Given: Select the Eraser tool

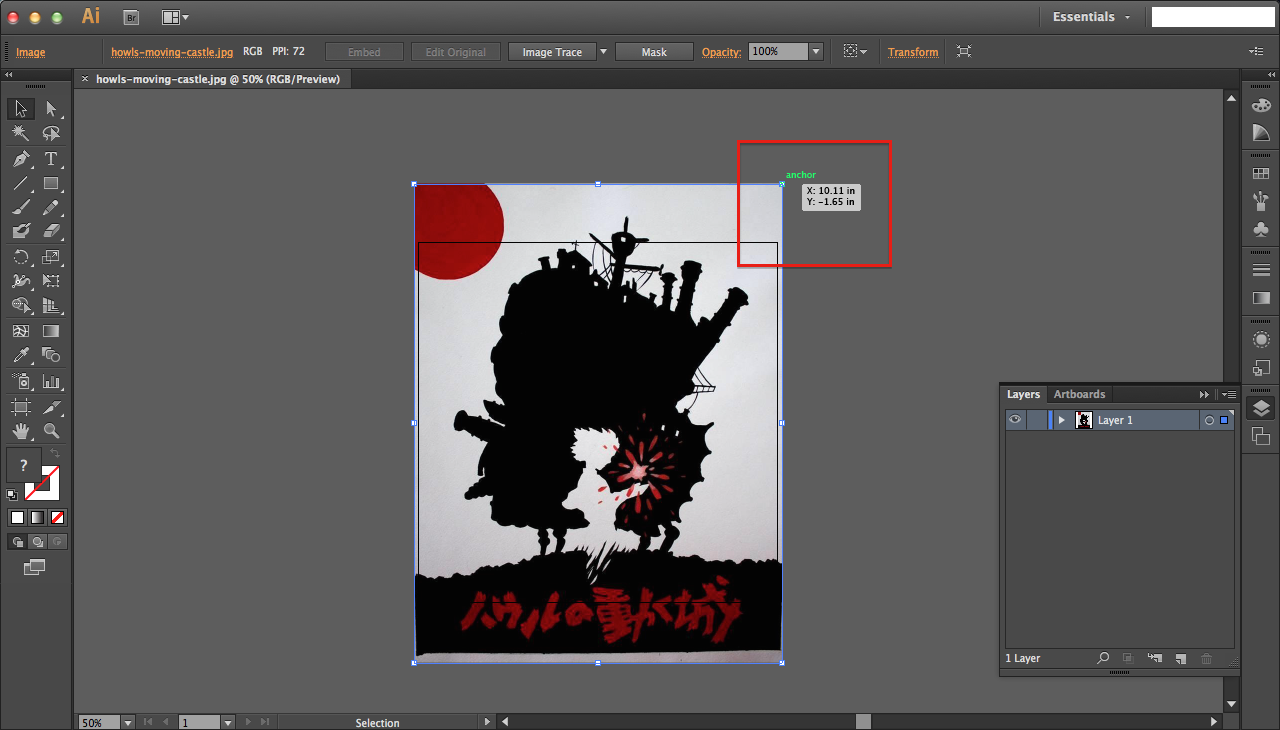Looking at the screenshot, I should (x=51, y=231).
